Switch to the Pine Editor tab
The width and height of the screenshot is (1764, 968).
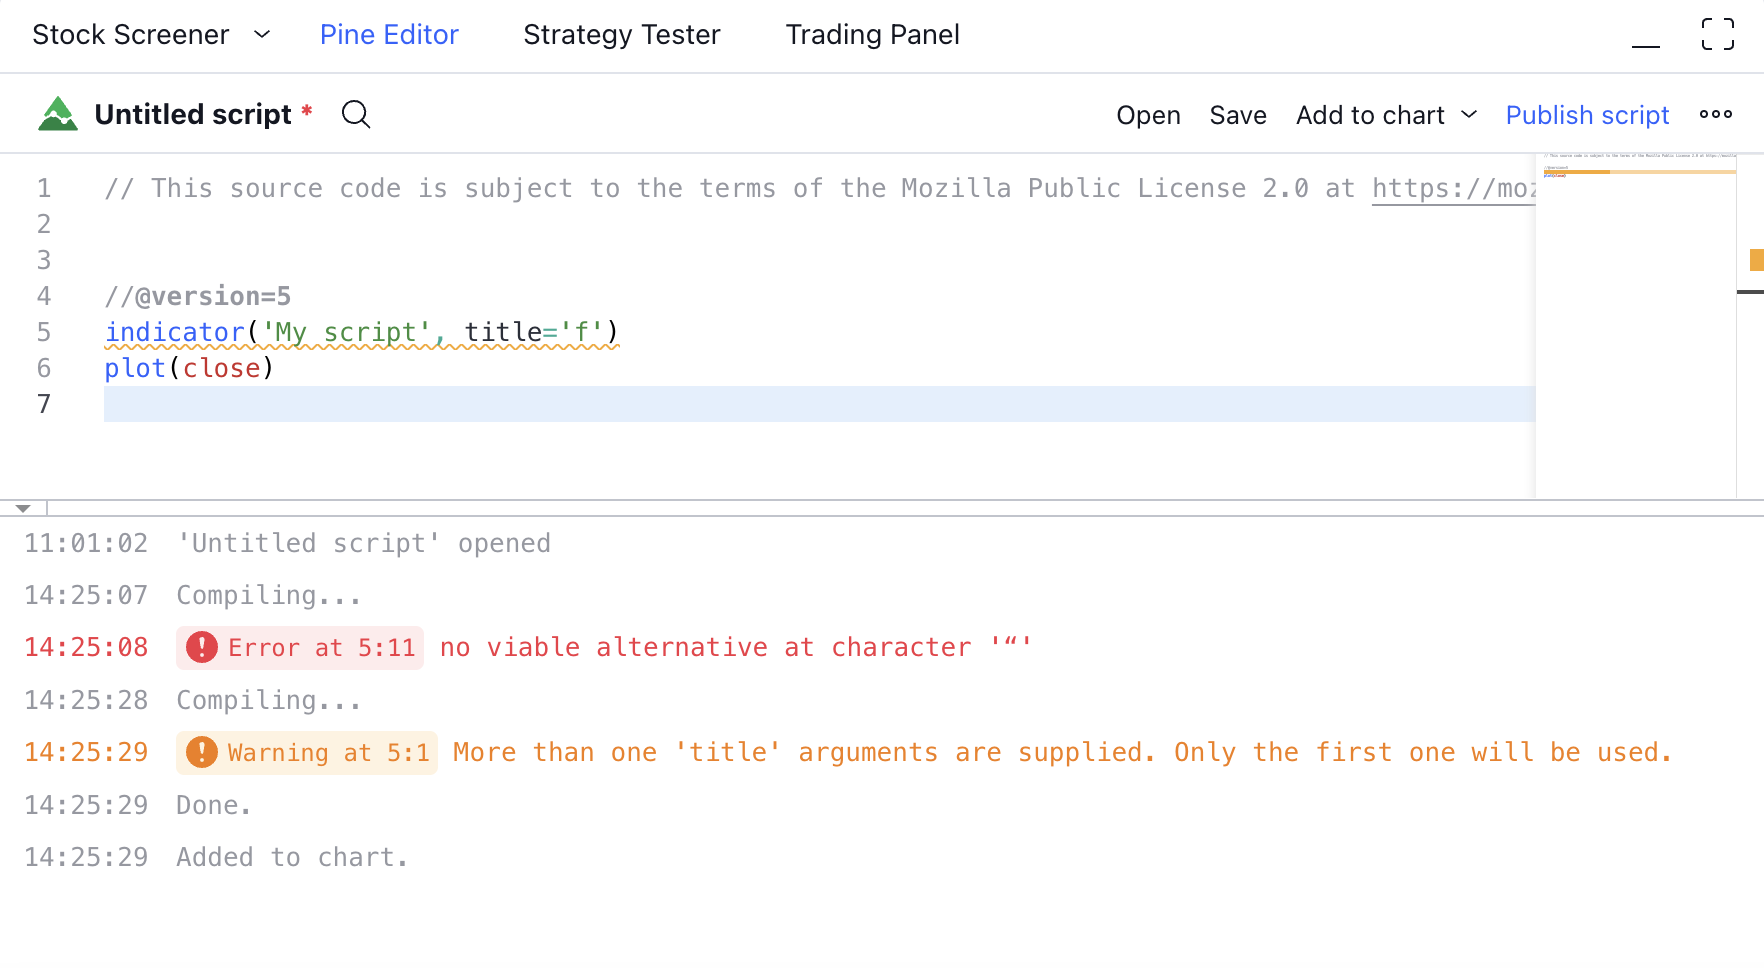click(389, 35)
